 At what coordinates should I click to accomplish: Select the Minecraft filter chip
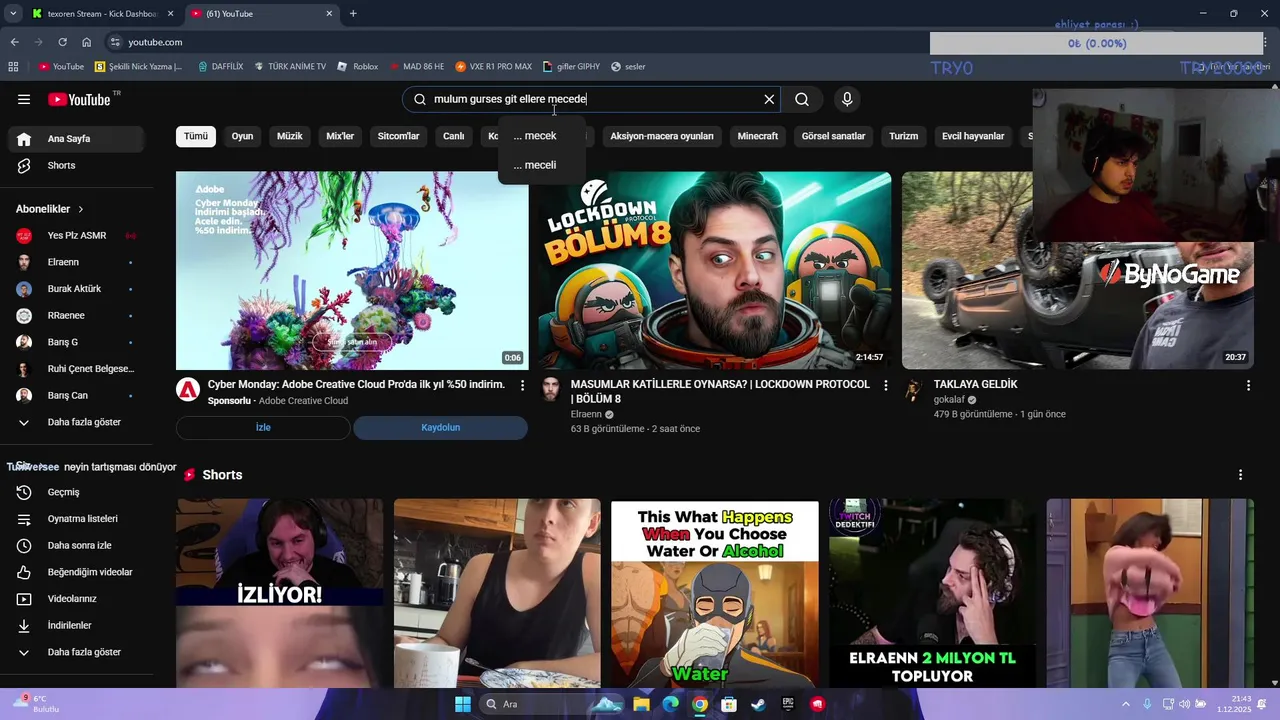coord(758,136)
